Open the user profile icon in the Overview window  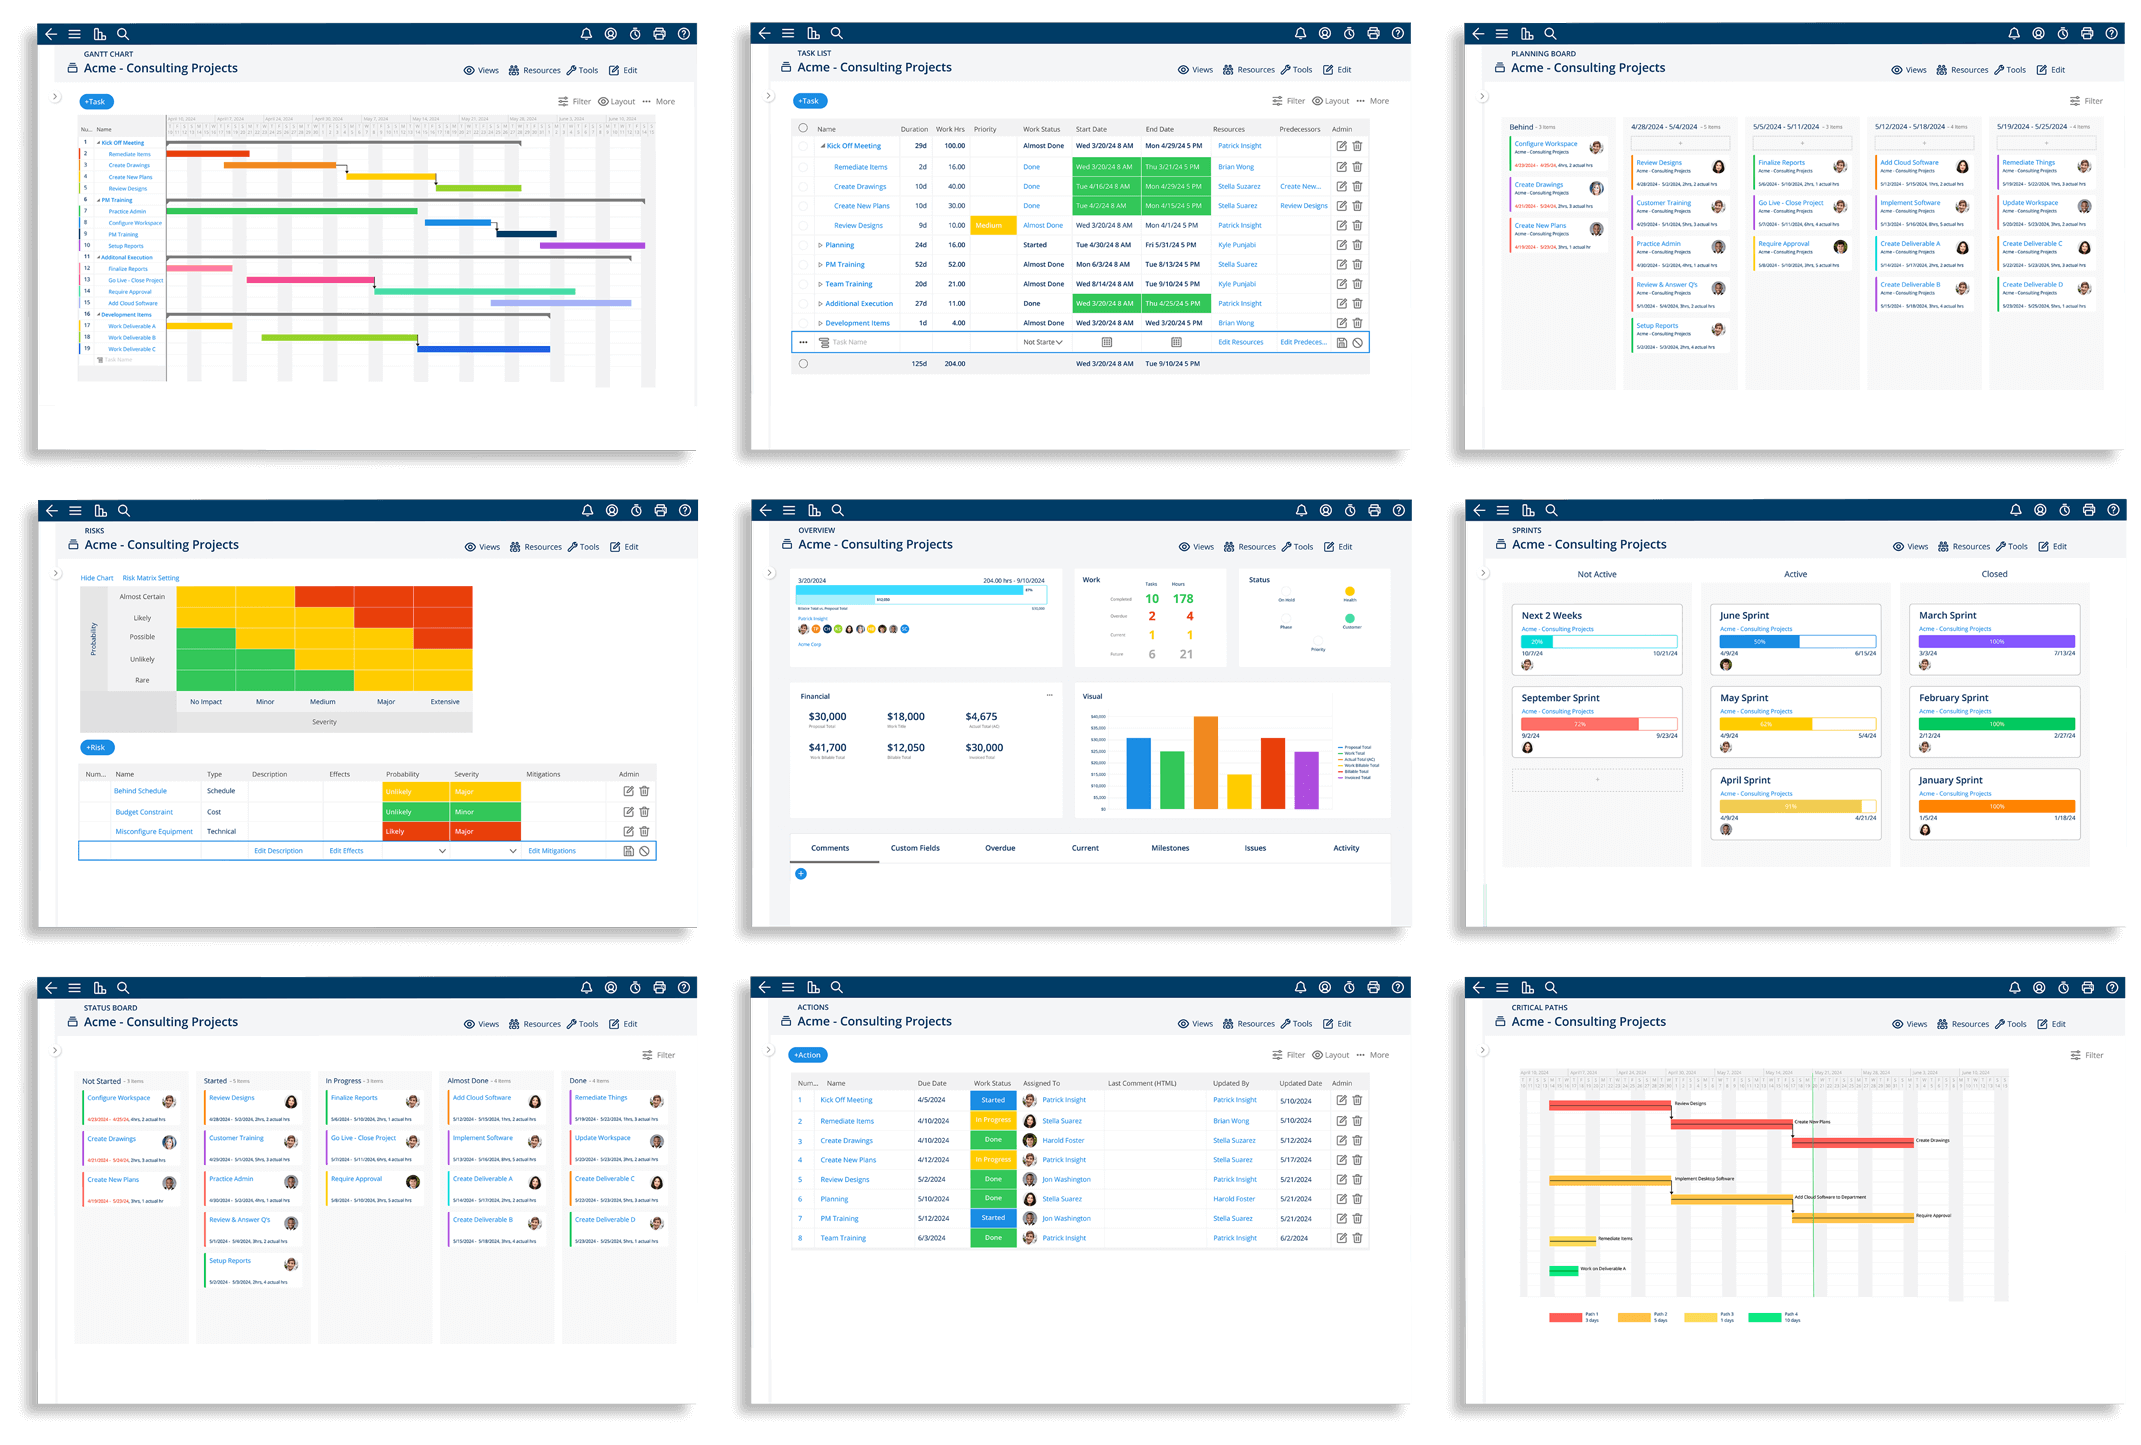point(1325,510)
